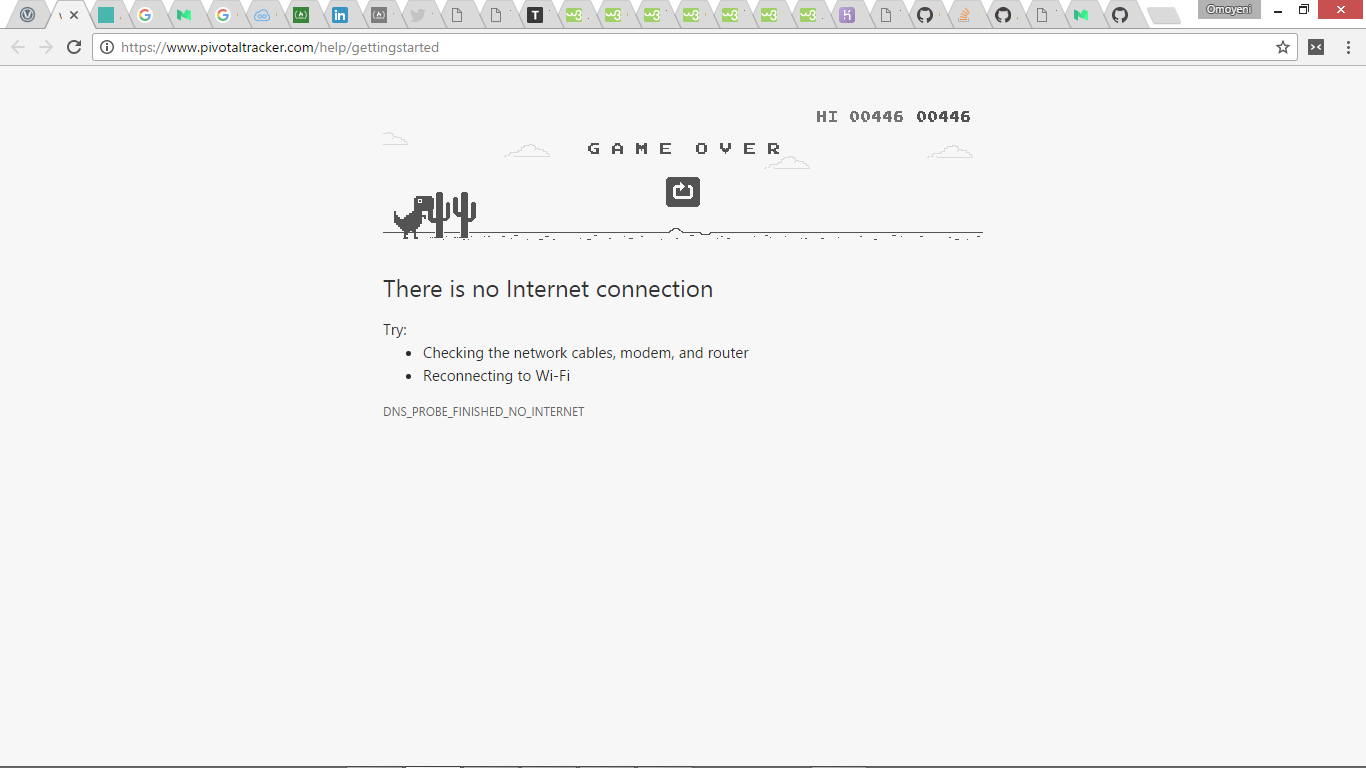This screenshot has width=1366, height=768.
Task: Switch to the purple Heroku tab
Action: coord(847,15)
